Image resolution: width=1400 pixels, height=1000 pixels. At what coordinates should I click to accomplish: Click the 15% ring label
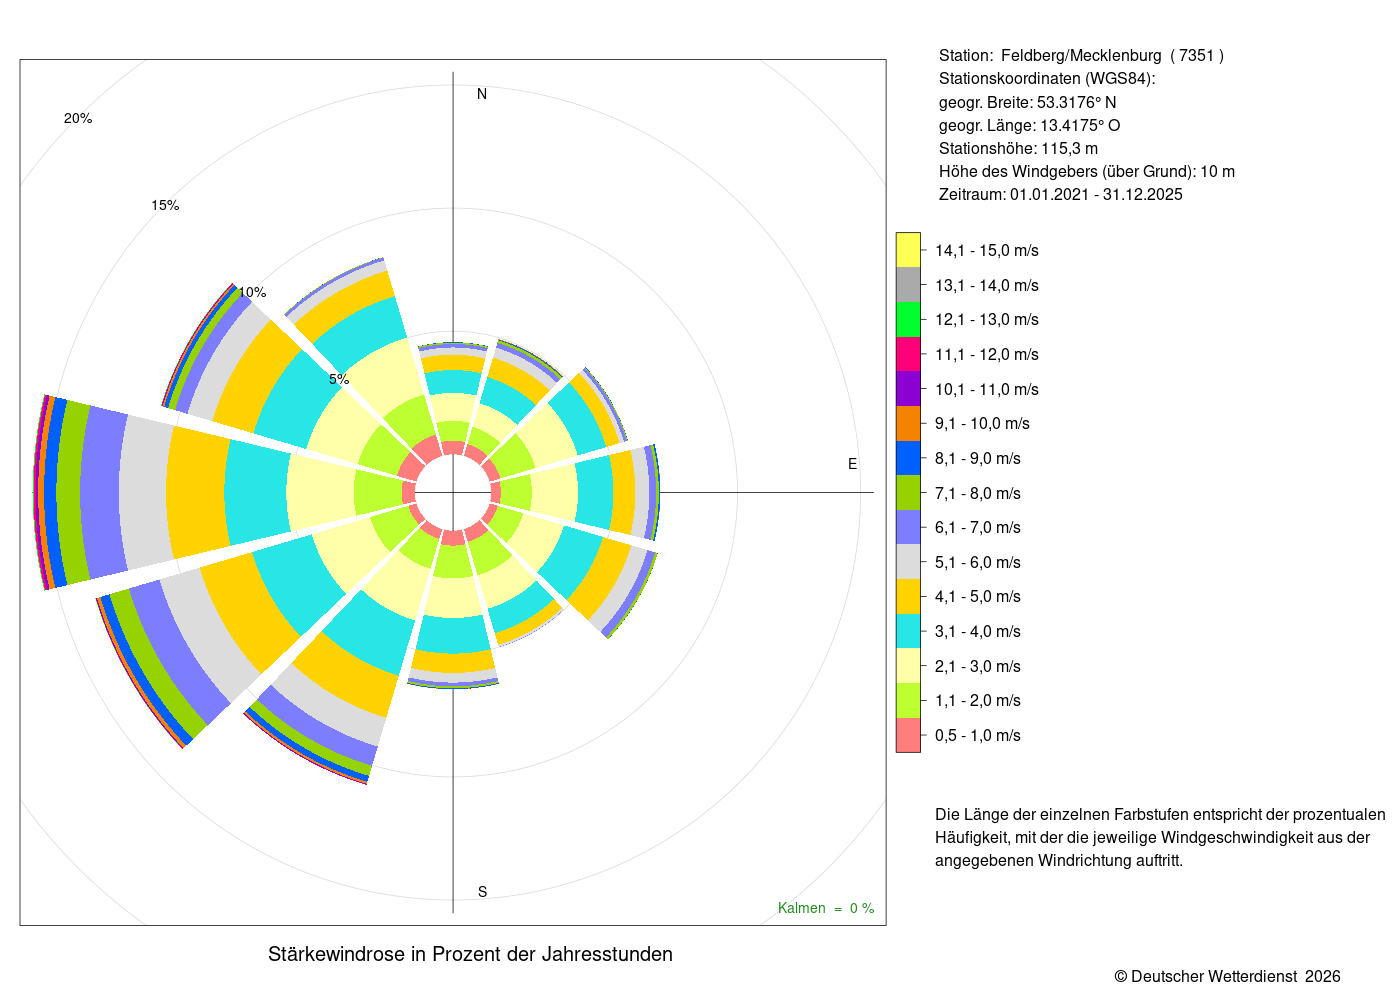165,205
